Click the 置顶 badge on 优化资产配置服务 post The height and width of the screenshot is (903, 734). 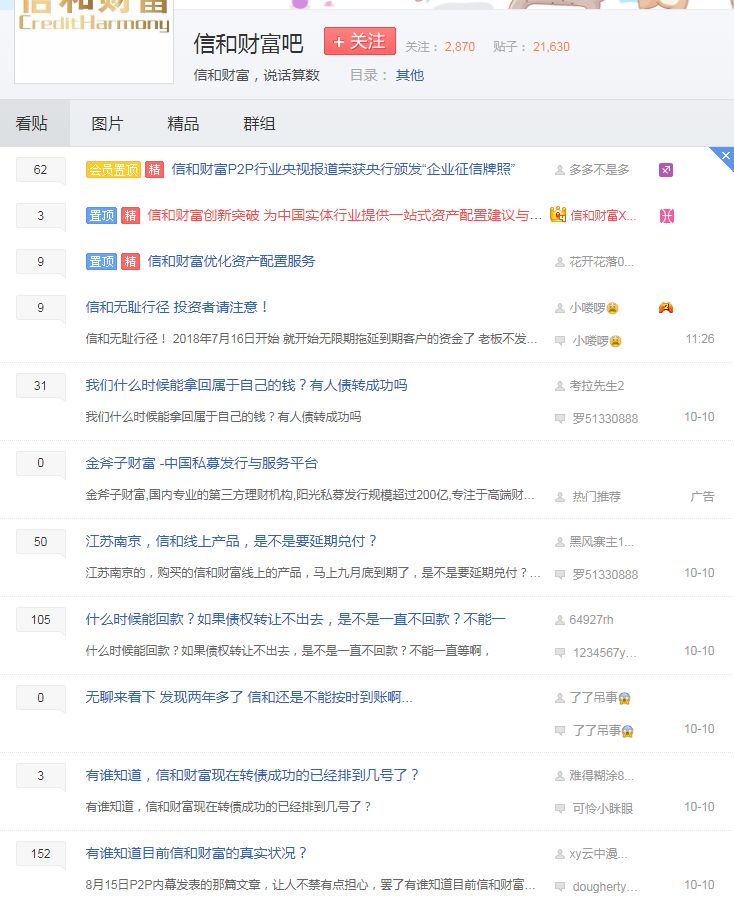pos(101,261)
